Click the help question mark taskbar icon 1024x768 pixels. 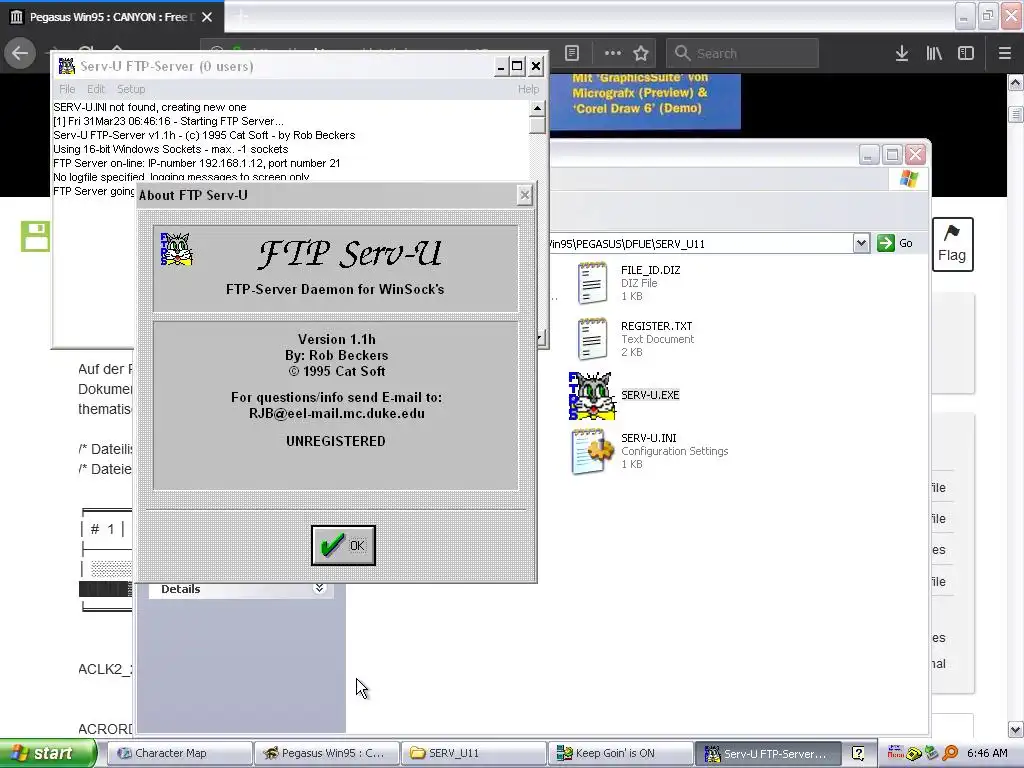click(x=858, y=753)
